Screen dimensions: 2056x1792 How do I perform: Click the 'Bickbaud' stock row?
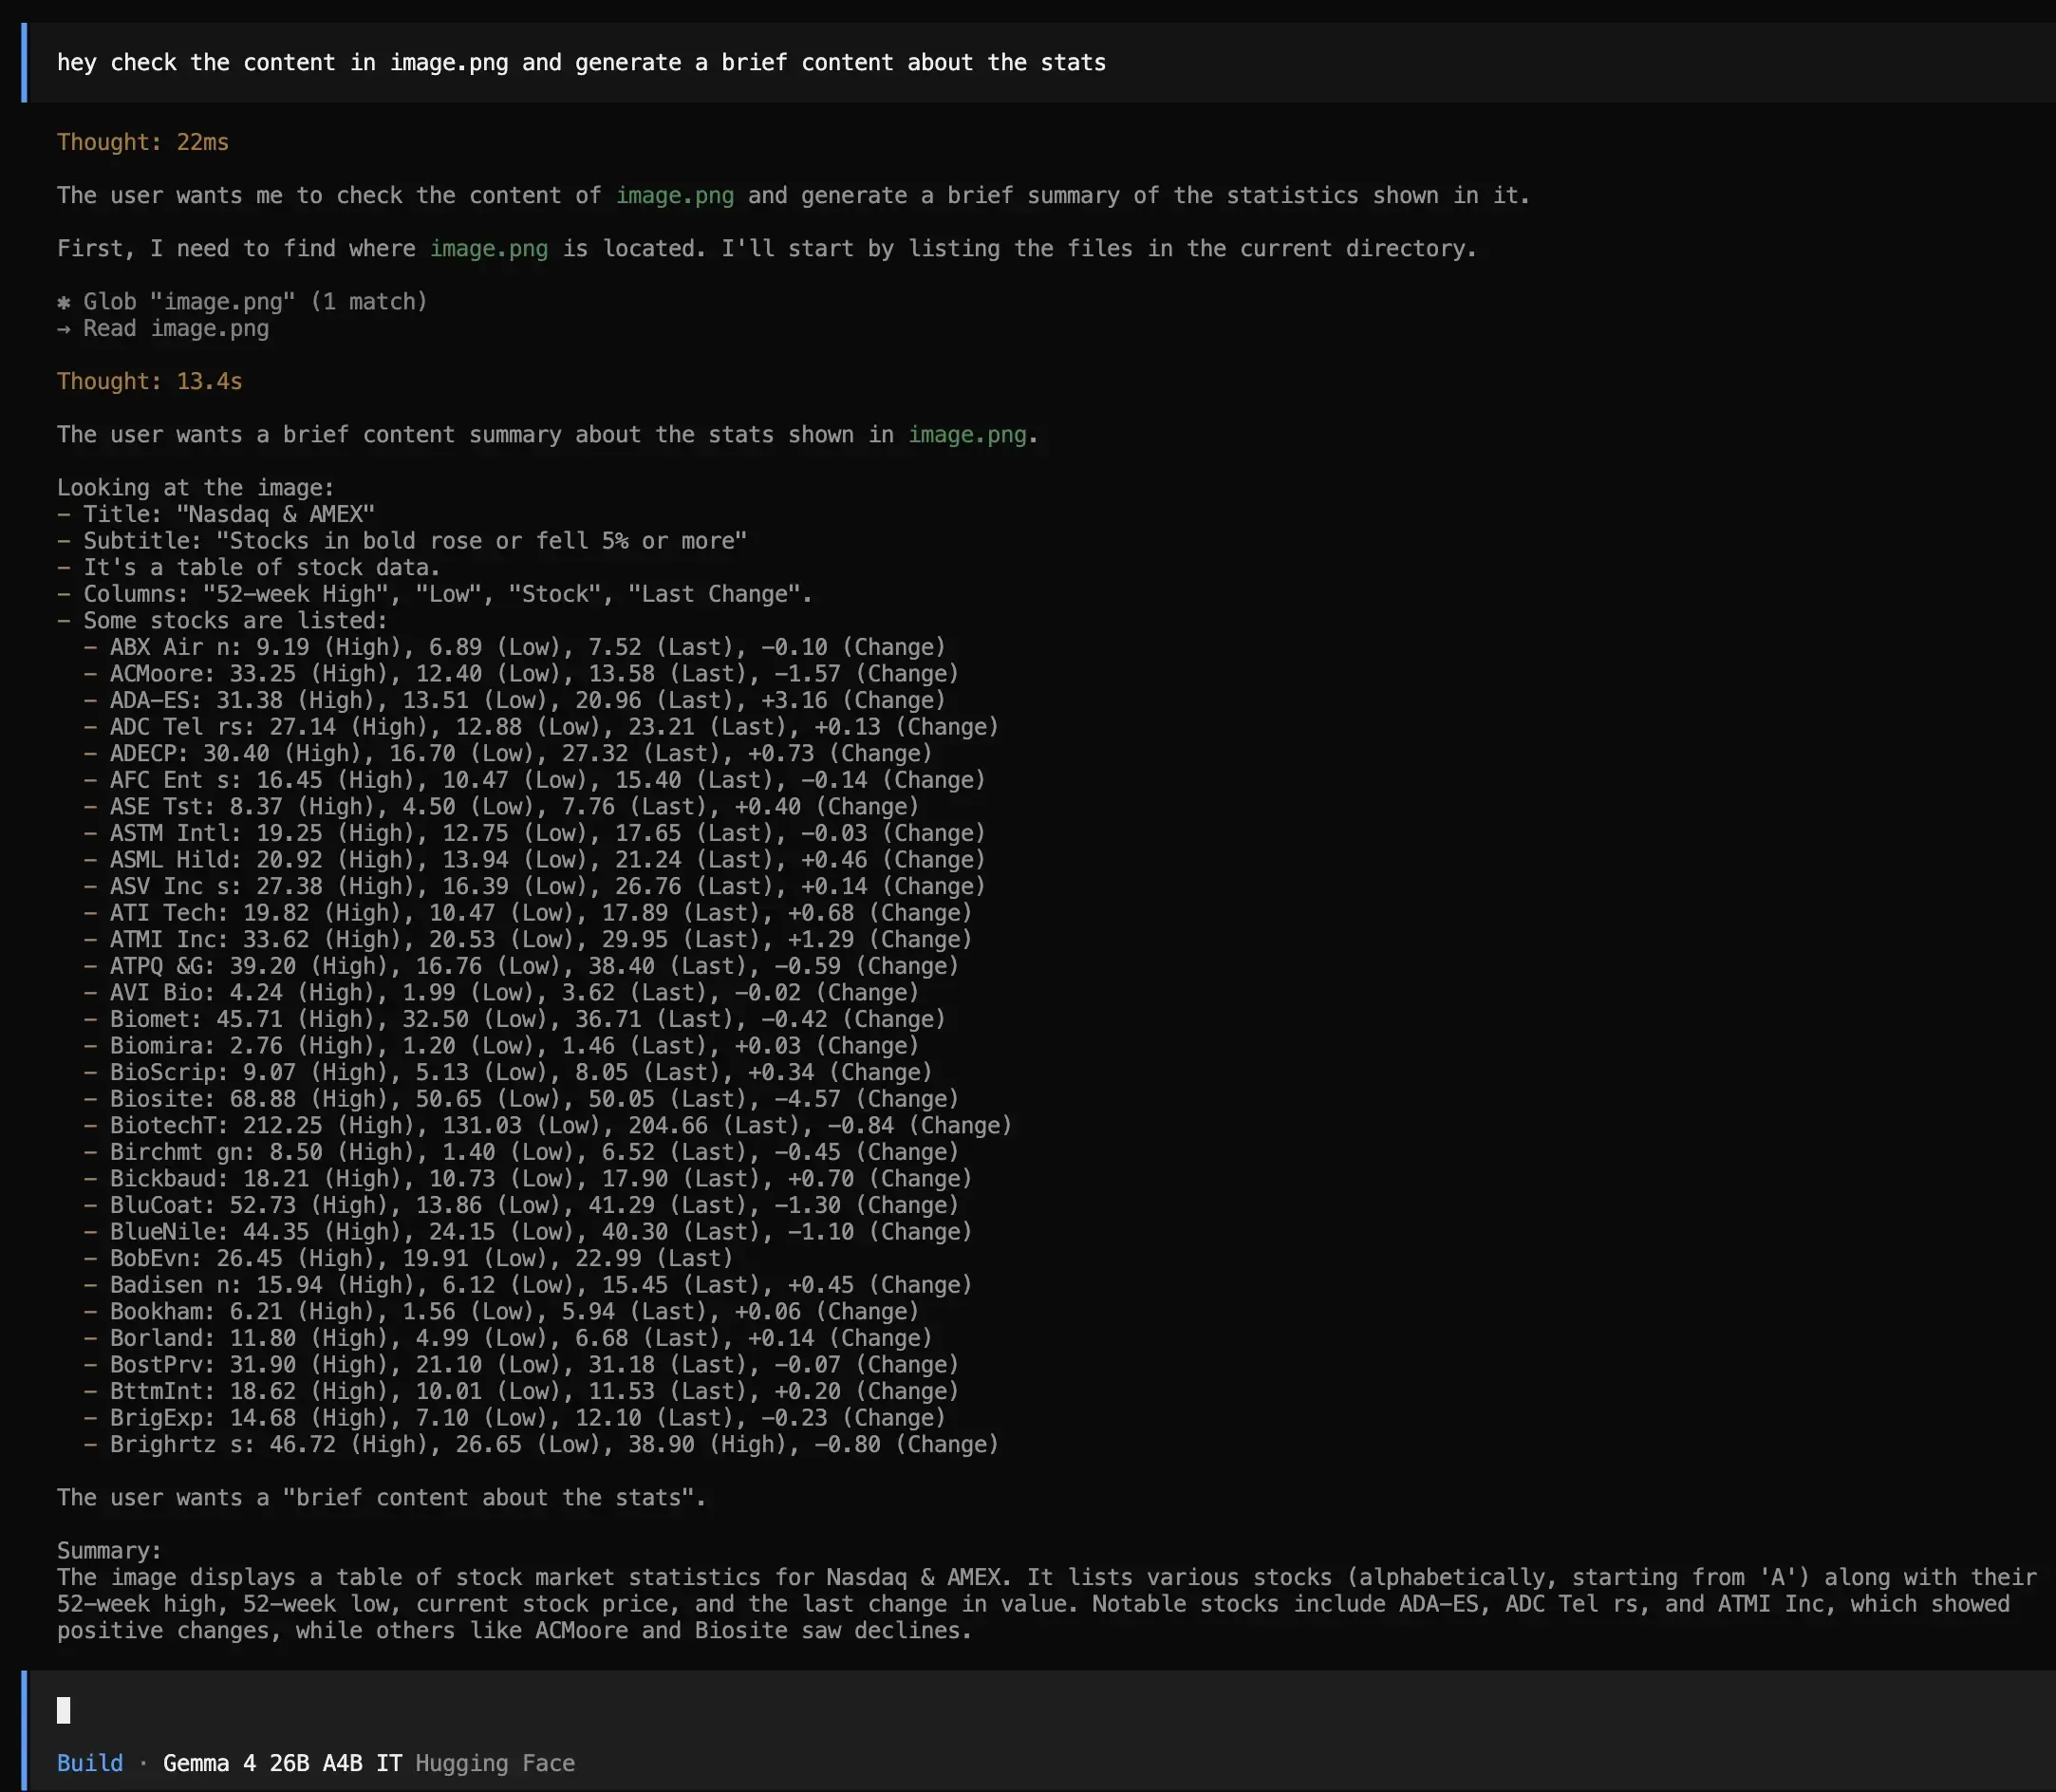(x=528, y=1178)
